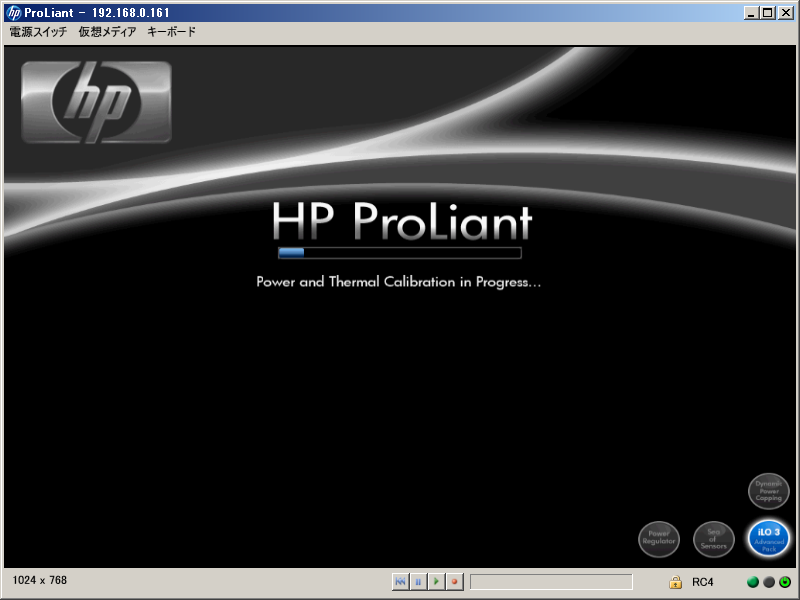Click the Sea of Sensors badge
The image size is (800, 600).
click(713, 539)
